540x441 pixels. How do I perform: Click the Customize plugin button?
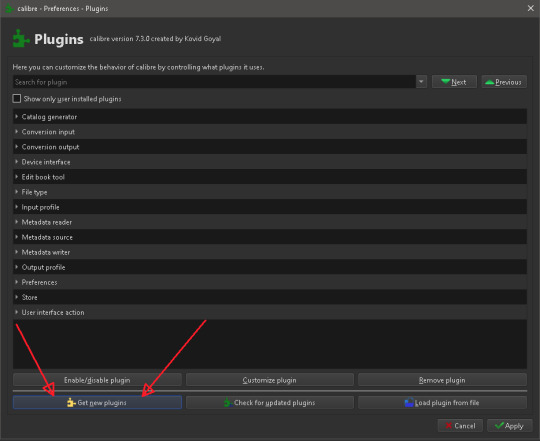(x=270, y=380)
